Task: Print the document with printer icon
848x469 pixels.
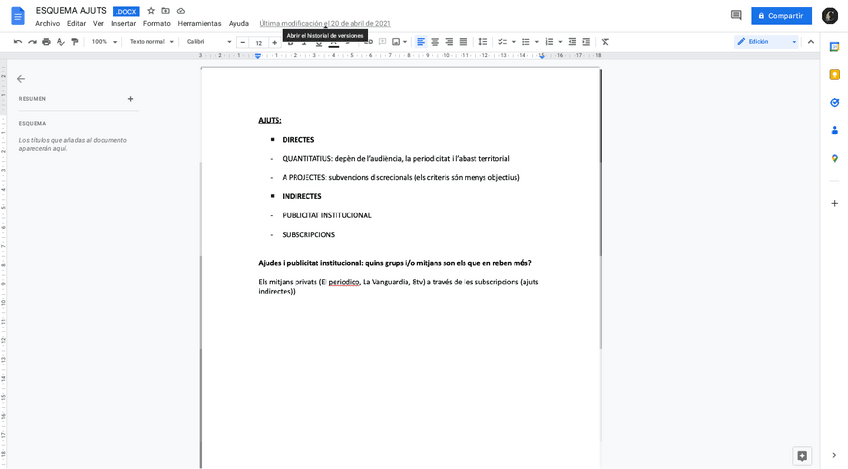Action: coord(47,42)
